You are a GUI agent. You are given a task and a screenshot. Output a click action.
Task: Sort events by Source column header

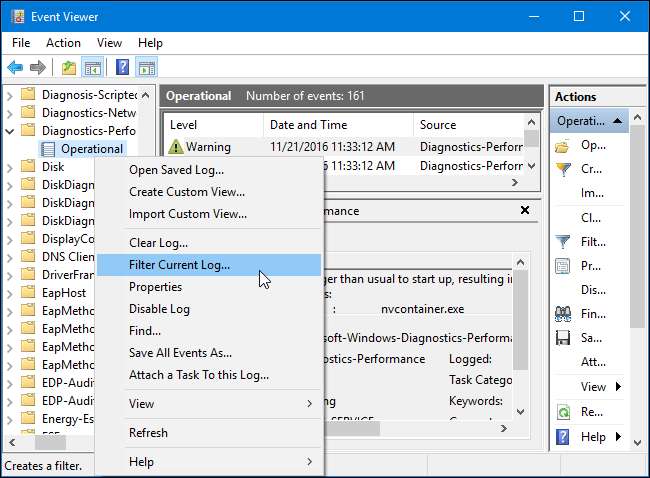[x=468, y=125]
